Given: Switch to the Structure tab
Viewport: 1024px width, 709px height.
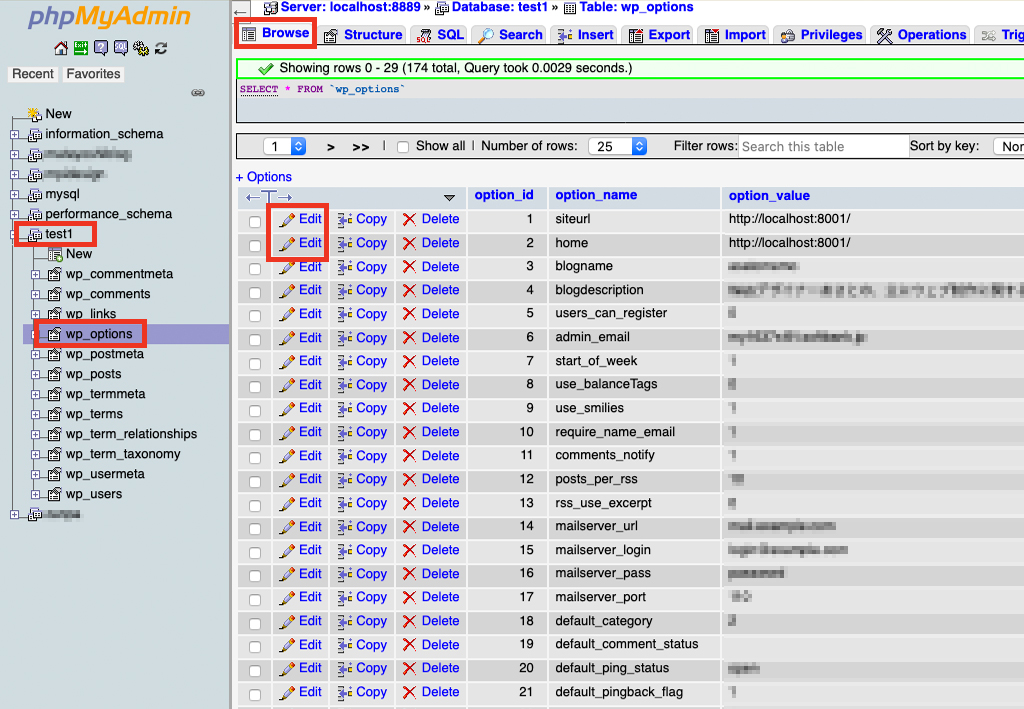Looking at the screenshot, I should tap(364, 35).
